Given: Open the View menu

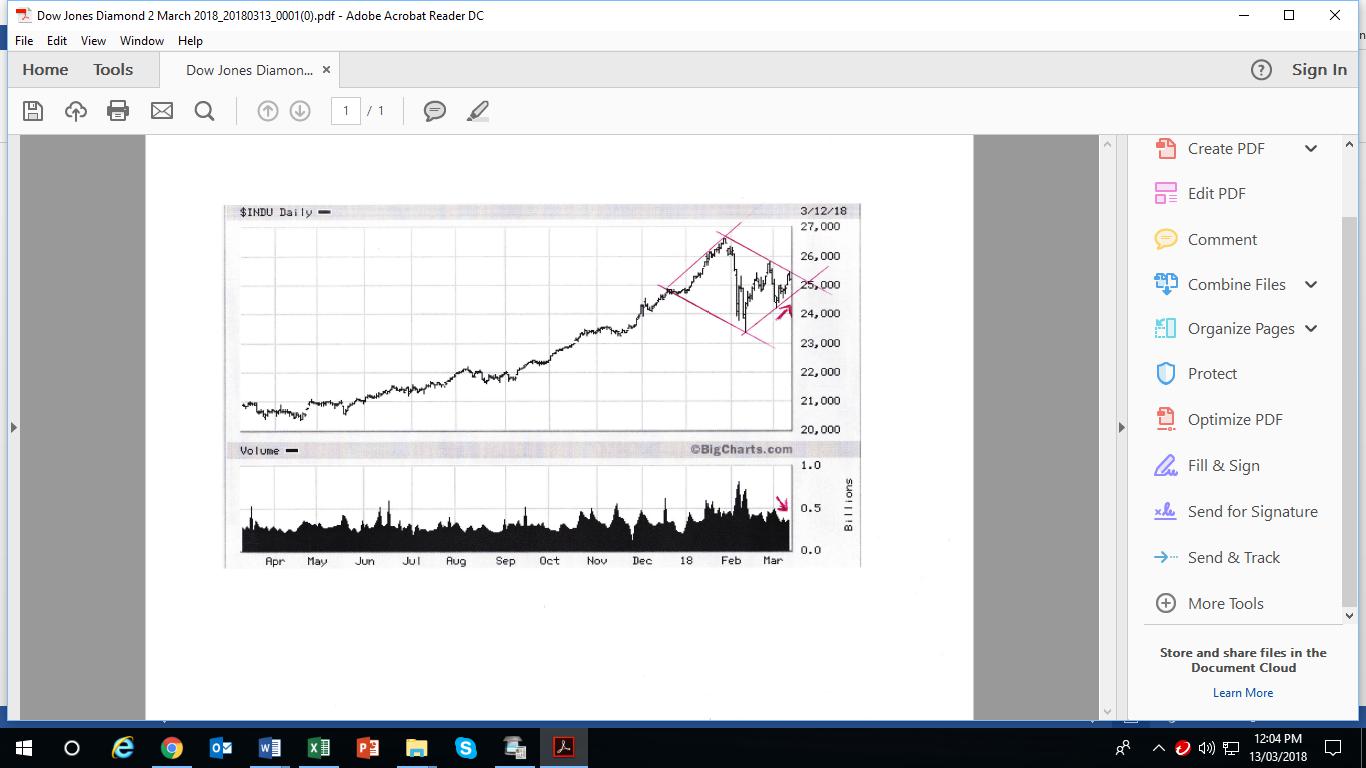Looking at the screenshot, I should click(x=93, y=41).
